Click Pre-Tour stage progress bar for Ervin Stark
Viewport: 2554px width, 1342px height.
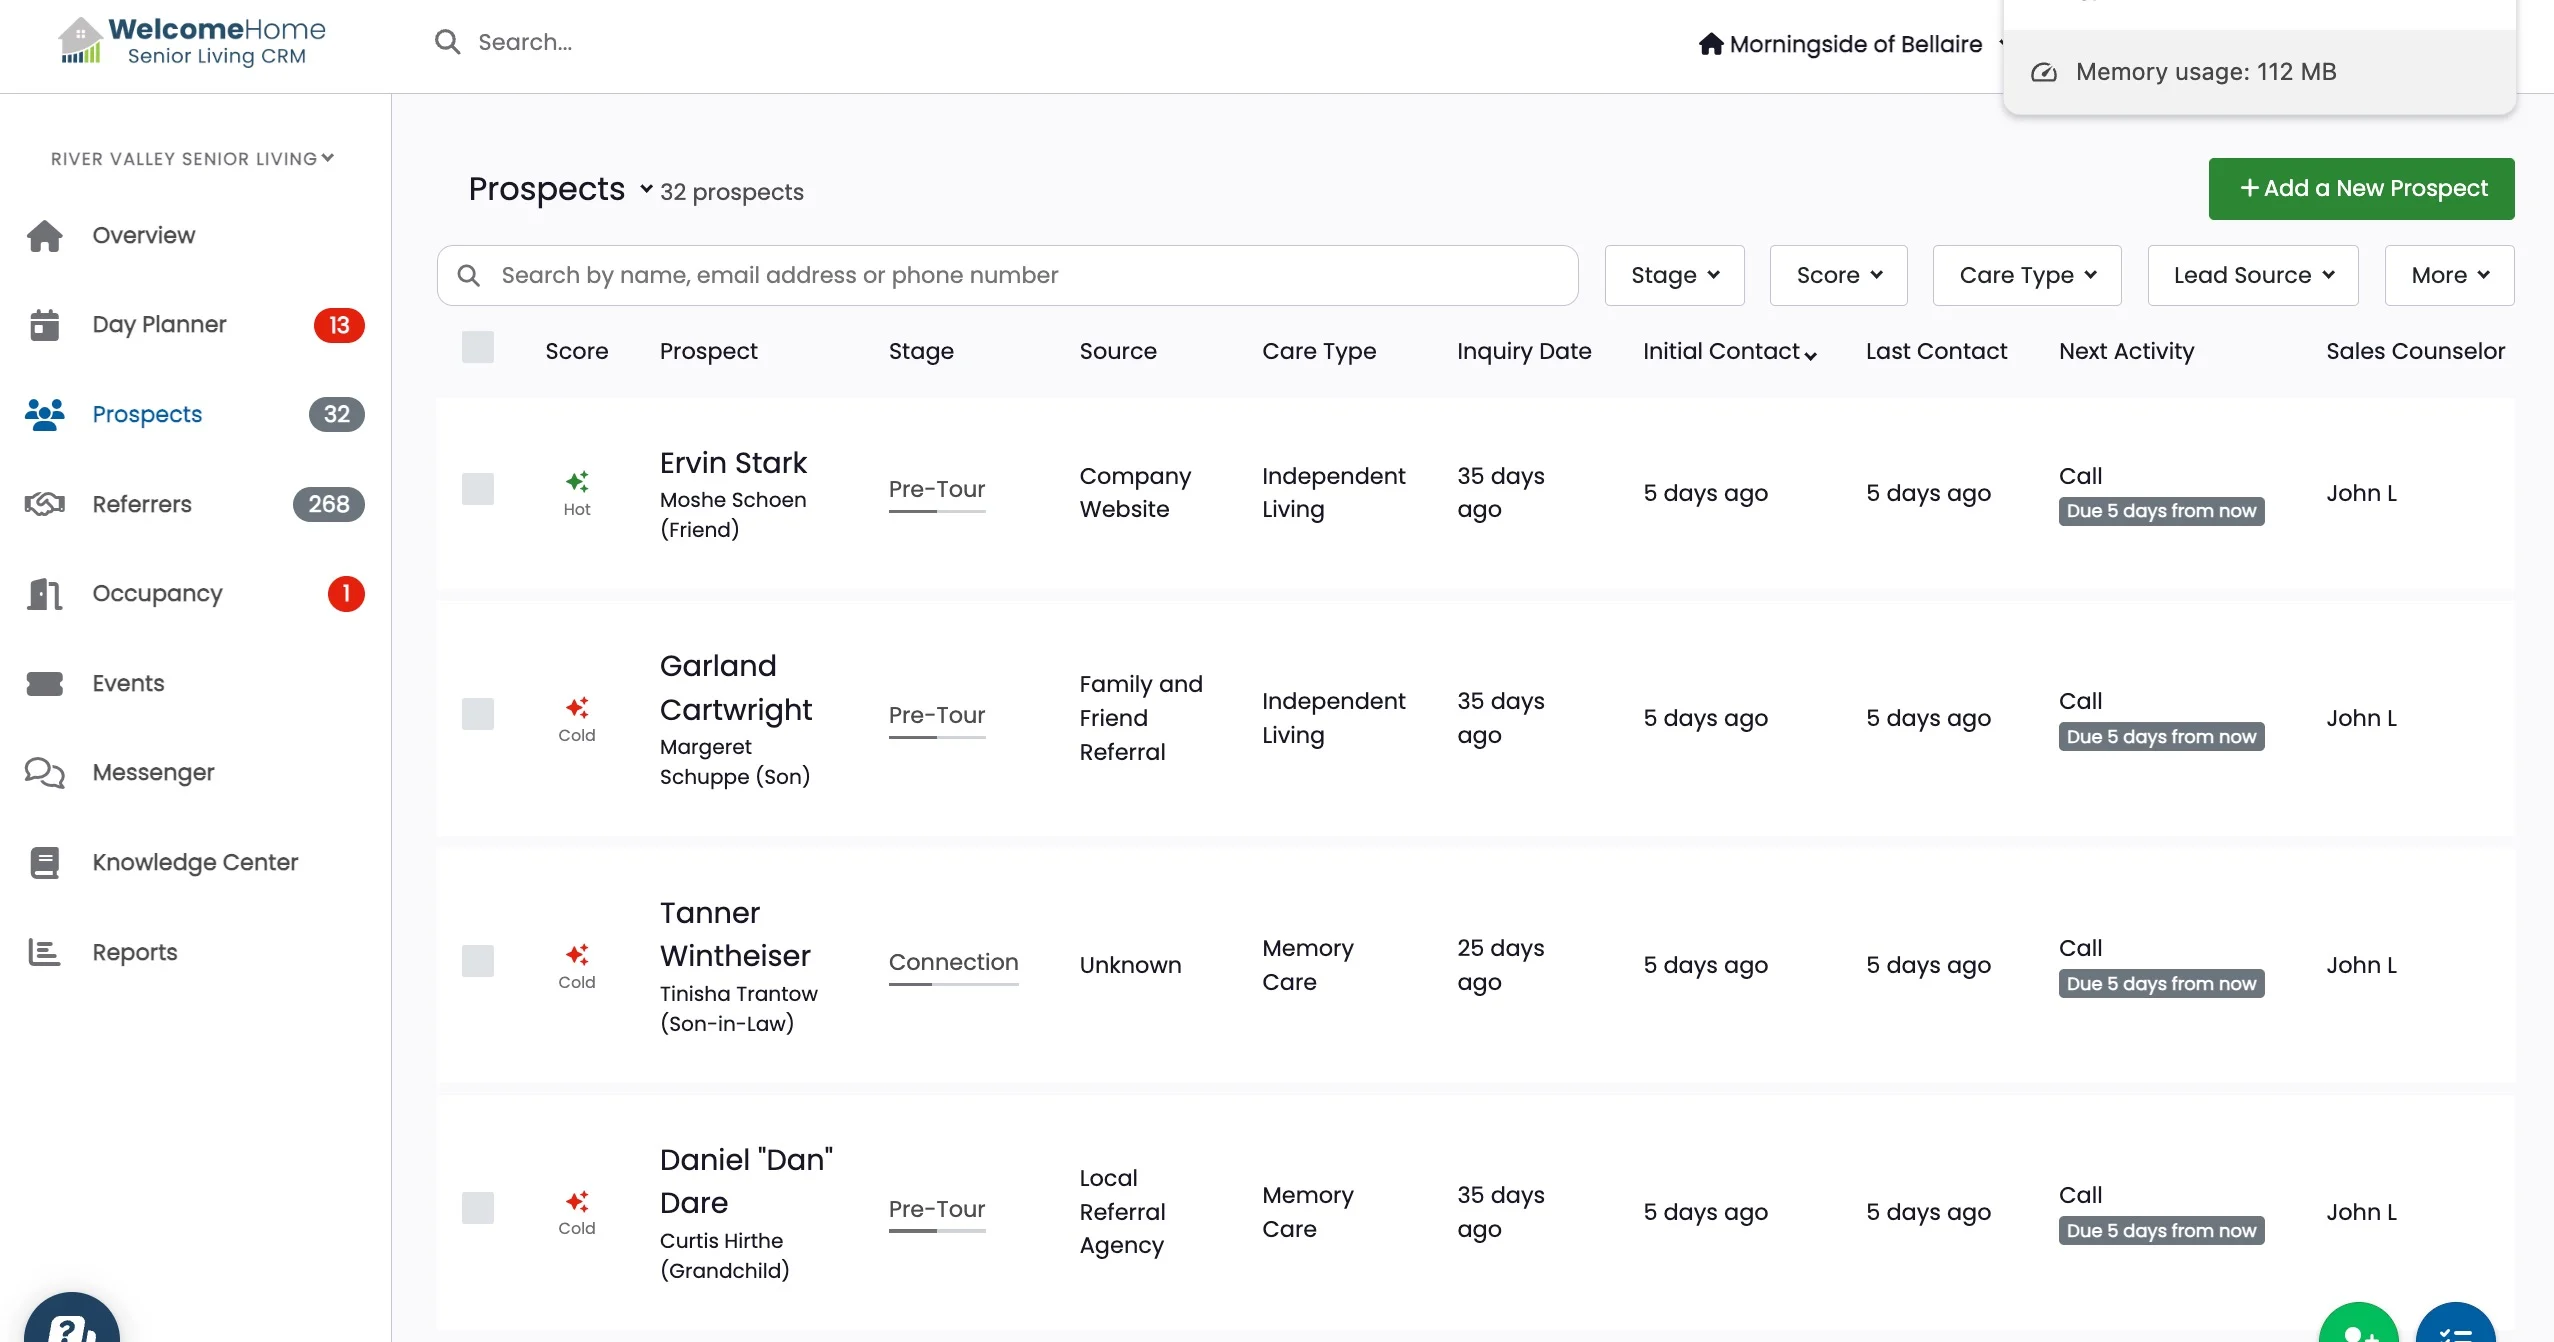point(937,511)
